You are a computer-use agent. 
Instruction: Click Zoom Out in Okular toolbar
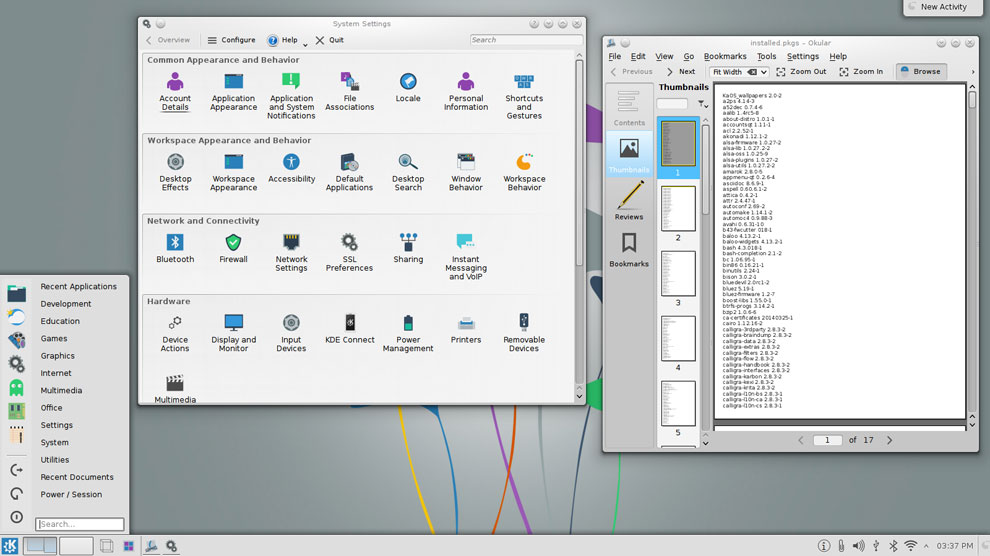(801, 72)
